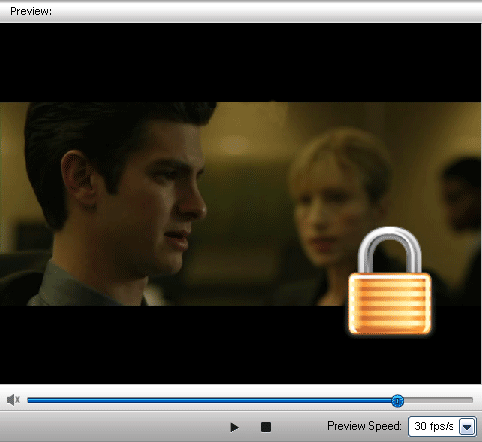Click the golden body of the padlock
Image resolution: width=482 pixels, height=442 pixels.
390,303
